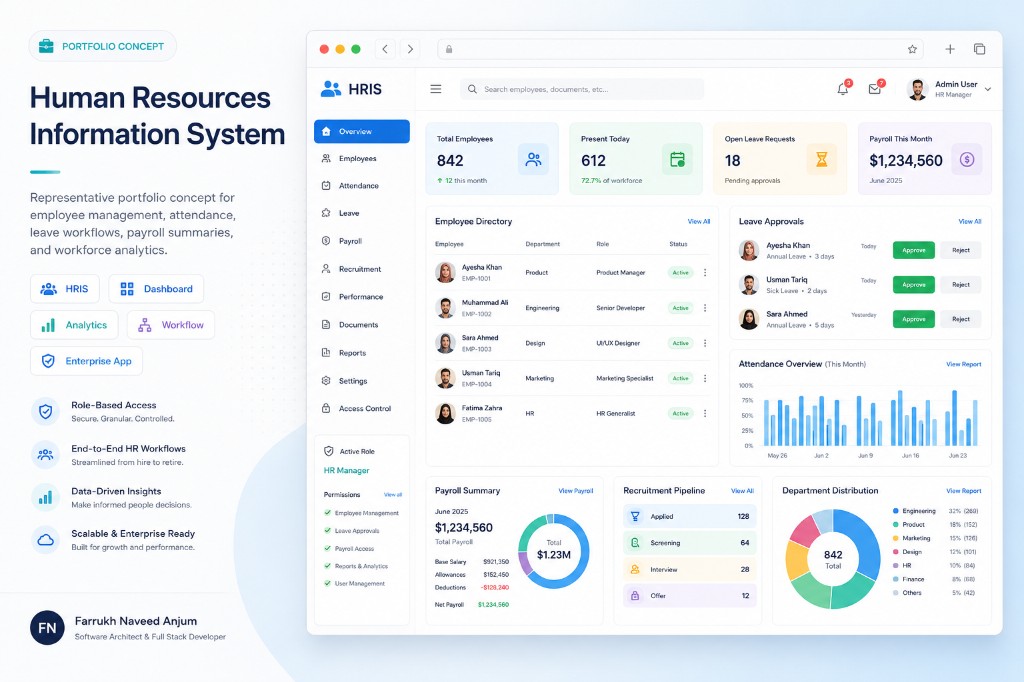Click the browser forward arrow
1024x682 pixels.
tap(410, 49)
